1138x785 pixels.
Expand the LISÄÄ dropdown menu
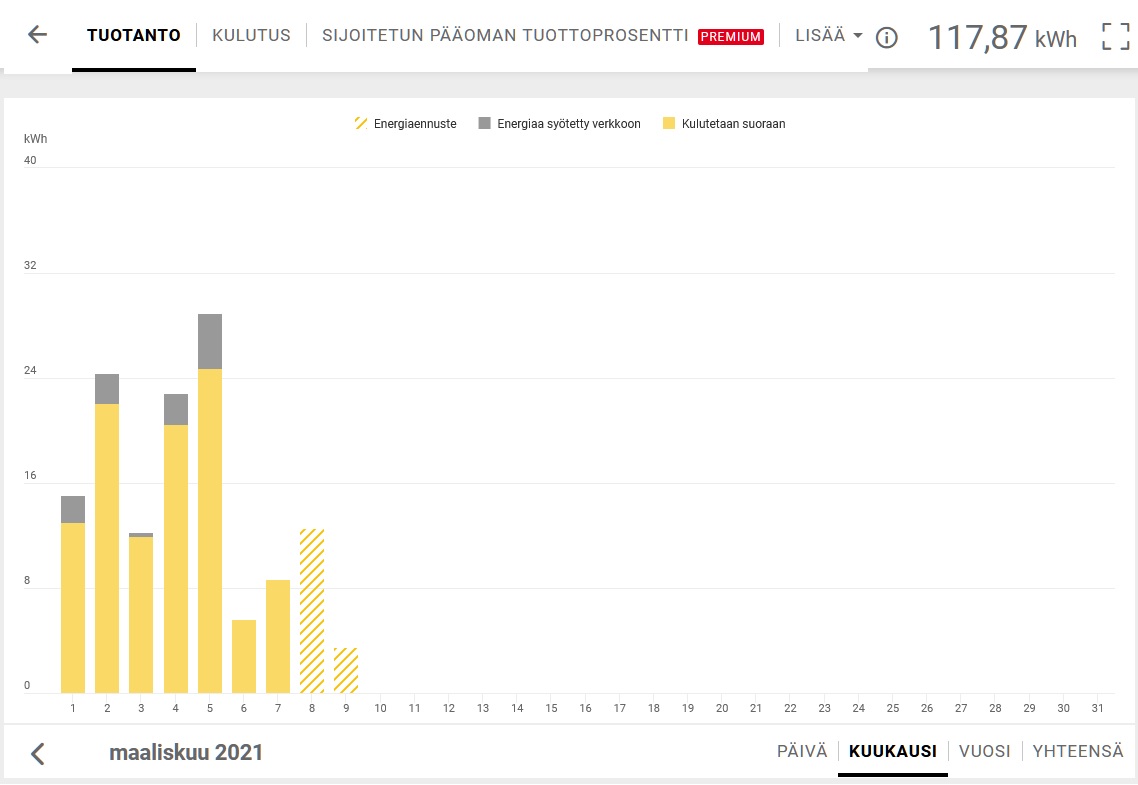(x=828, y=35)
